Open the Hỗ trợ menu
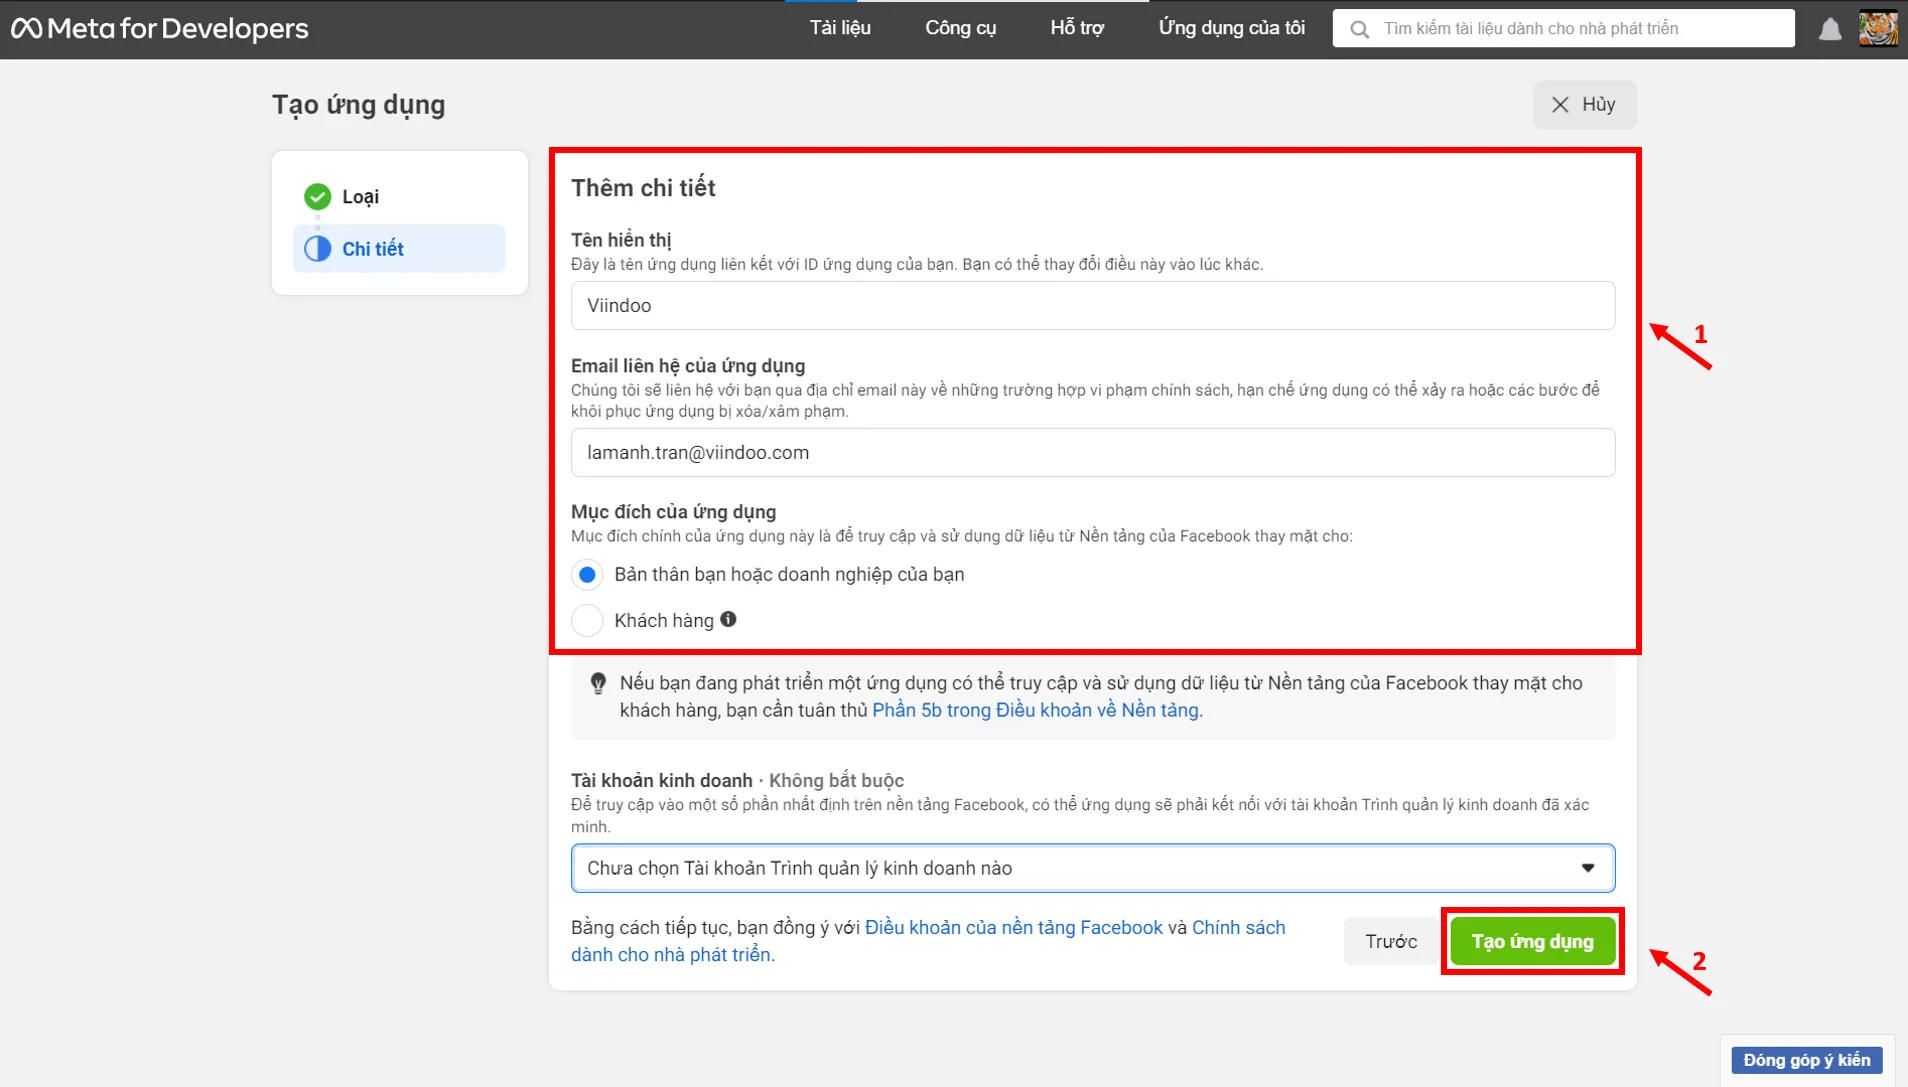 pyautogui.click(x=1077, y=28)
